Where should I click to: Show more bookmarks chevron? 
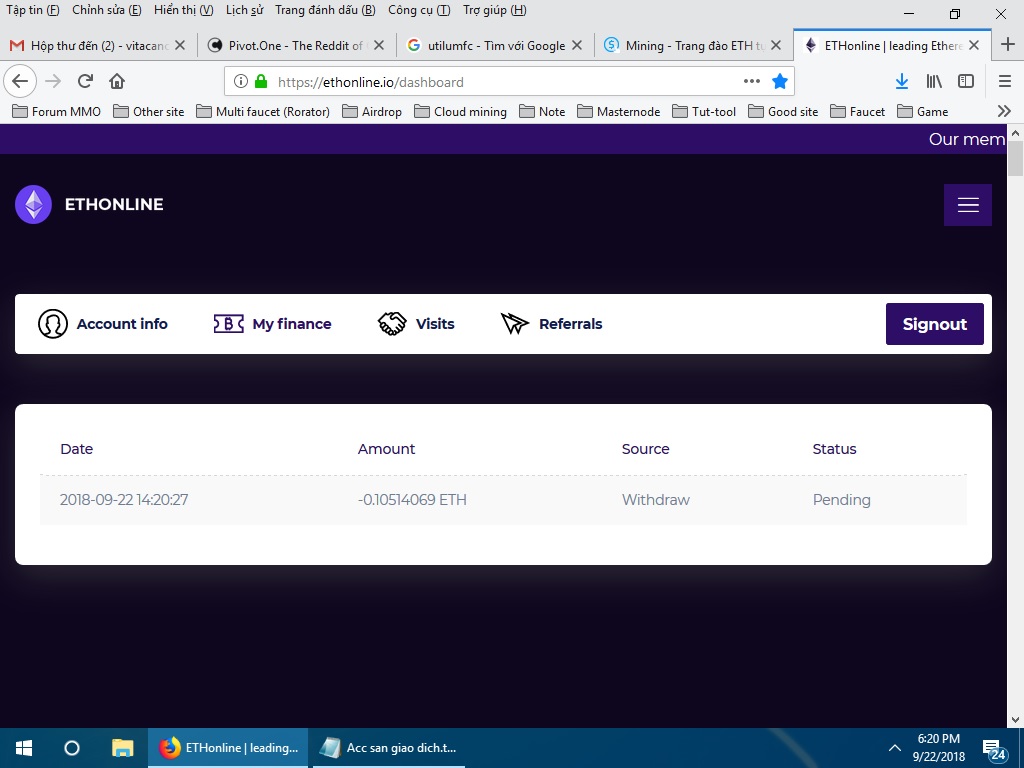coord(1004,111)
